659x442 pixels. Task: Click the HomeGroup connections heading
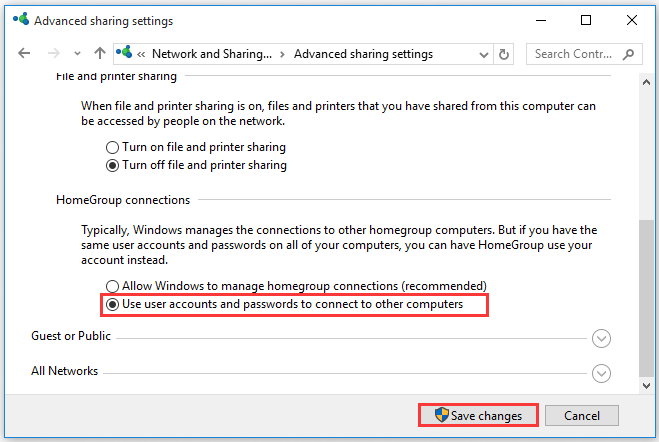coord(123,200)
